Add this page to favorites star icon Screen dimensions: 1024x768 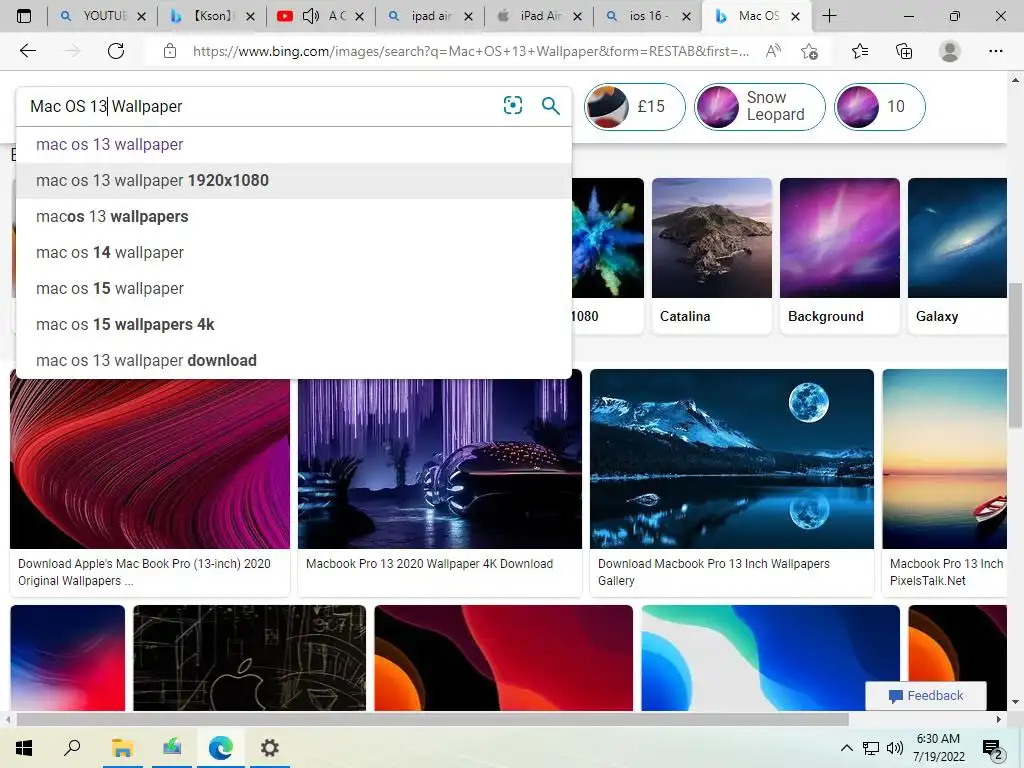pyautogui.click(x=809, y=51)
